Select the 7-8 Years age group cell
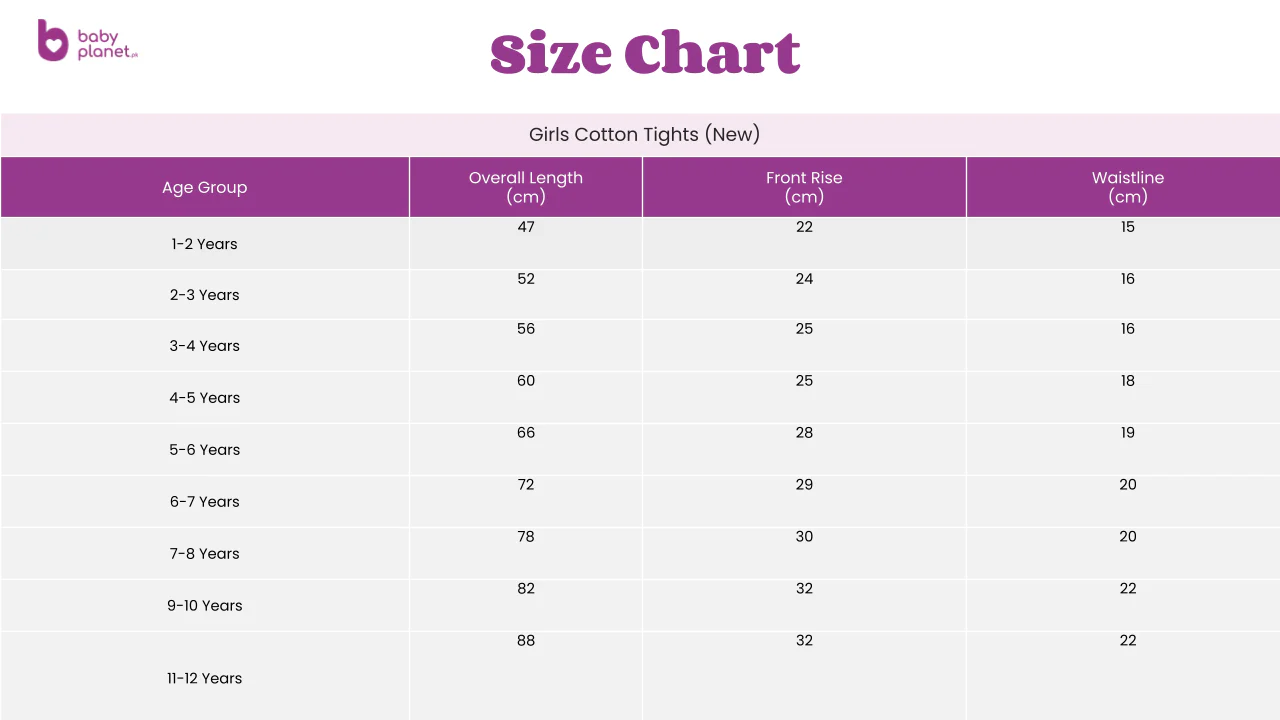Viewport: 1280px width, 720px height. click(x=204, y=554)
